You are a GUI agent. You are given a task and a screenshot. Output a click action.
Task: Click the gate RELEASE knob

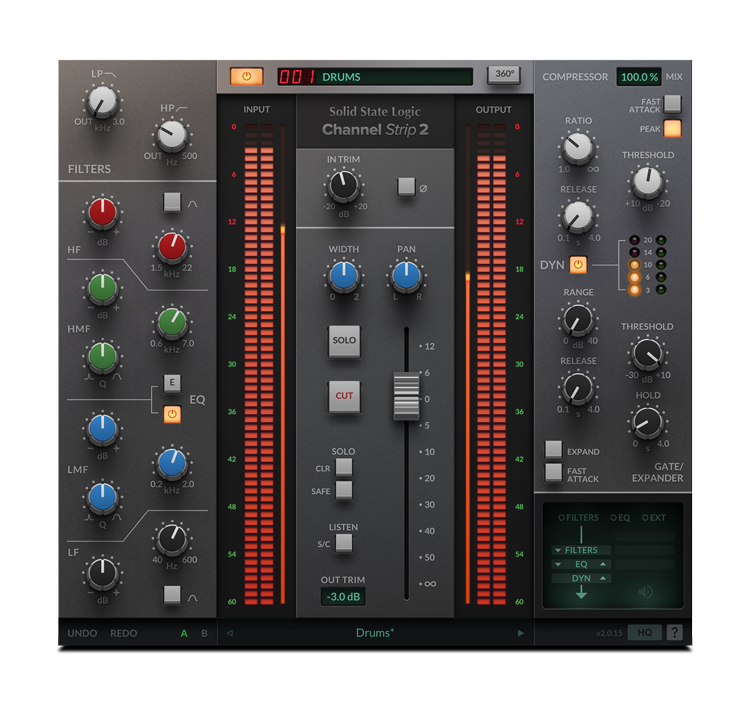pyautogui.click(x=578, y=388)
